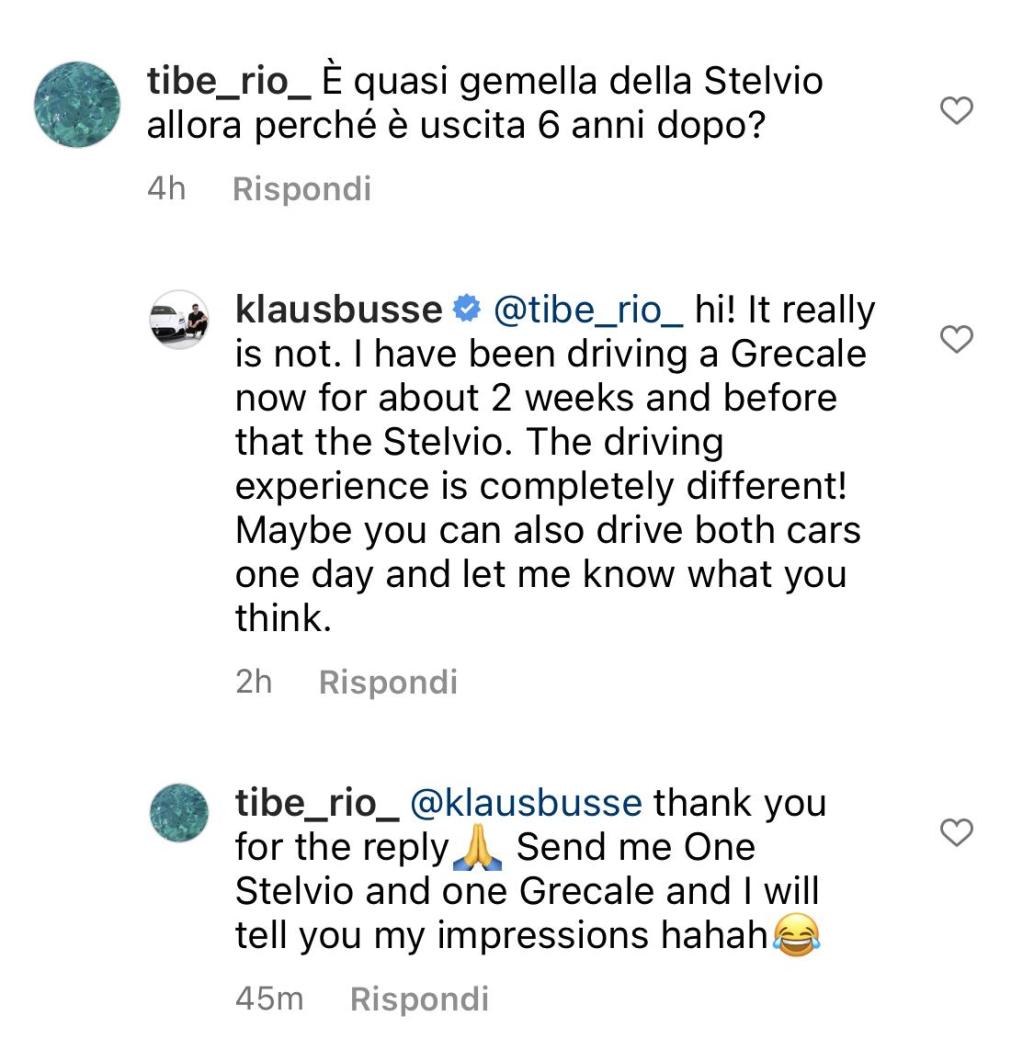Open the @klausbusse mention in the last comment
1034x1050 pixels.
527,803
